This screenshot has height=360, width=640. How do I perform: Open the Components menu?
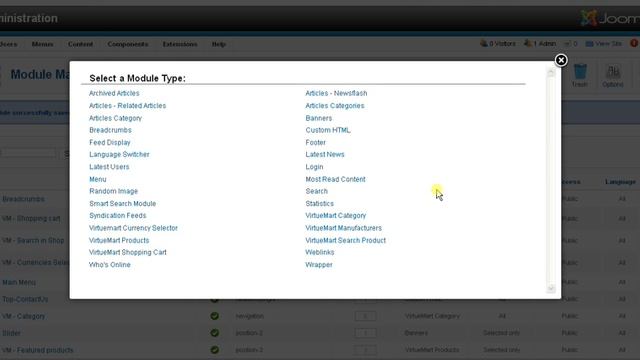click(x=128, y=44)
